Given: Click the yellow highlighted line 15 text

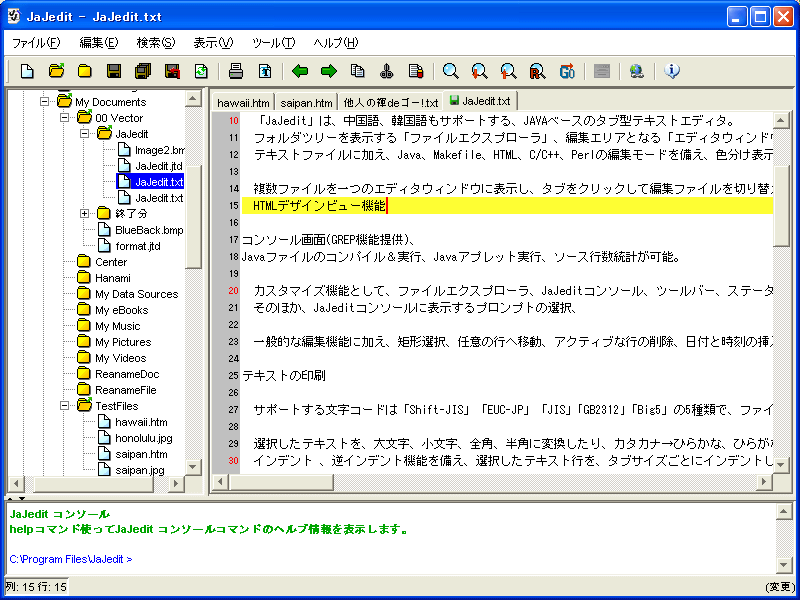Looking at the screenshot, I should click(320, 206).
